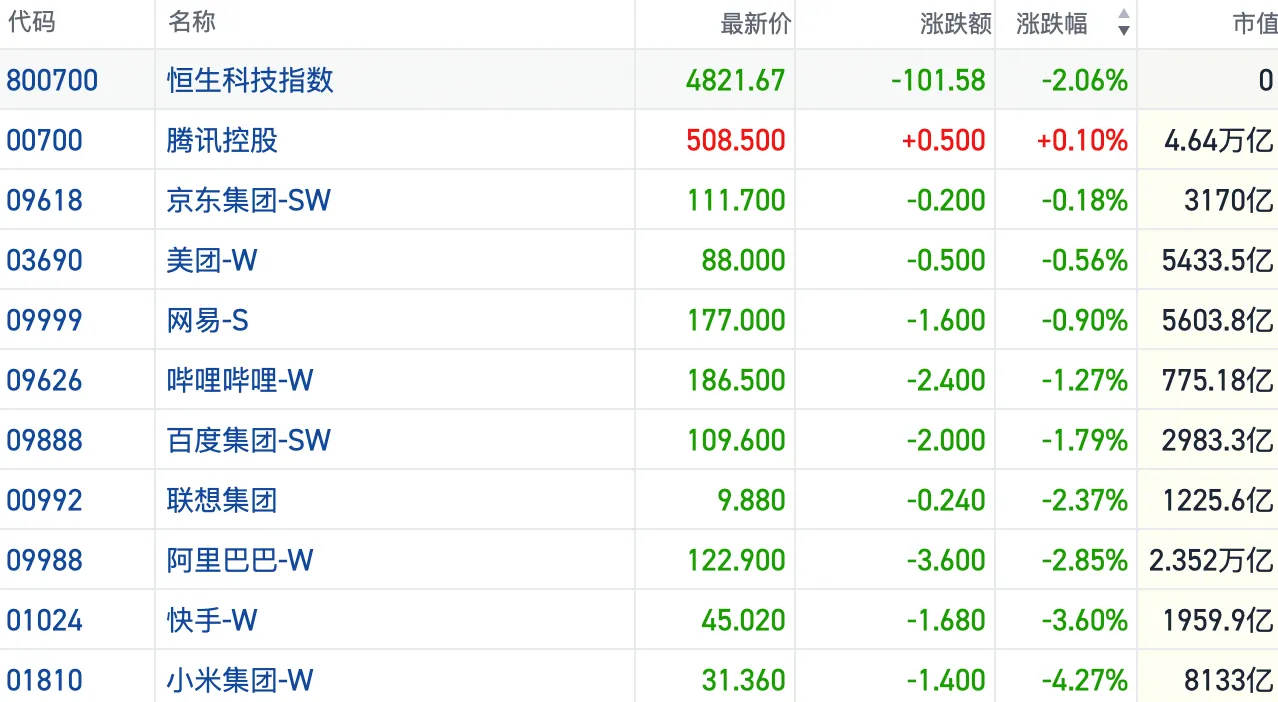Sort the table by 最新价 column
The height and width of the screenshot is (702, 1278).
[755, 24]
